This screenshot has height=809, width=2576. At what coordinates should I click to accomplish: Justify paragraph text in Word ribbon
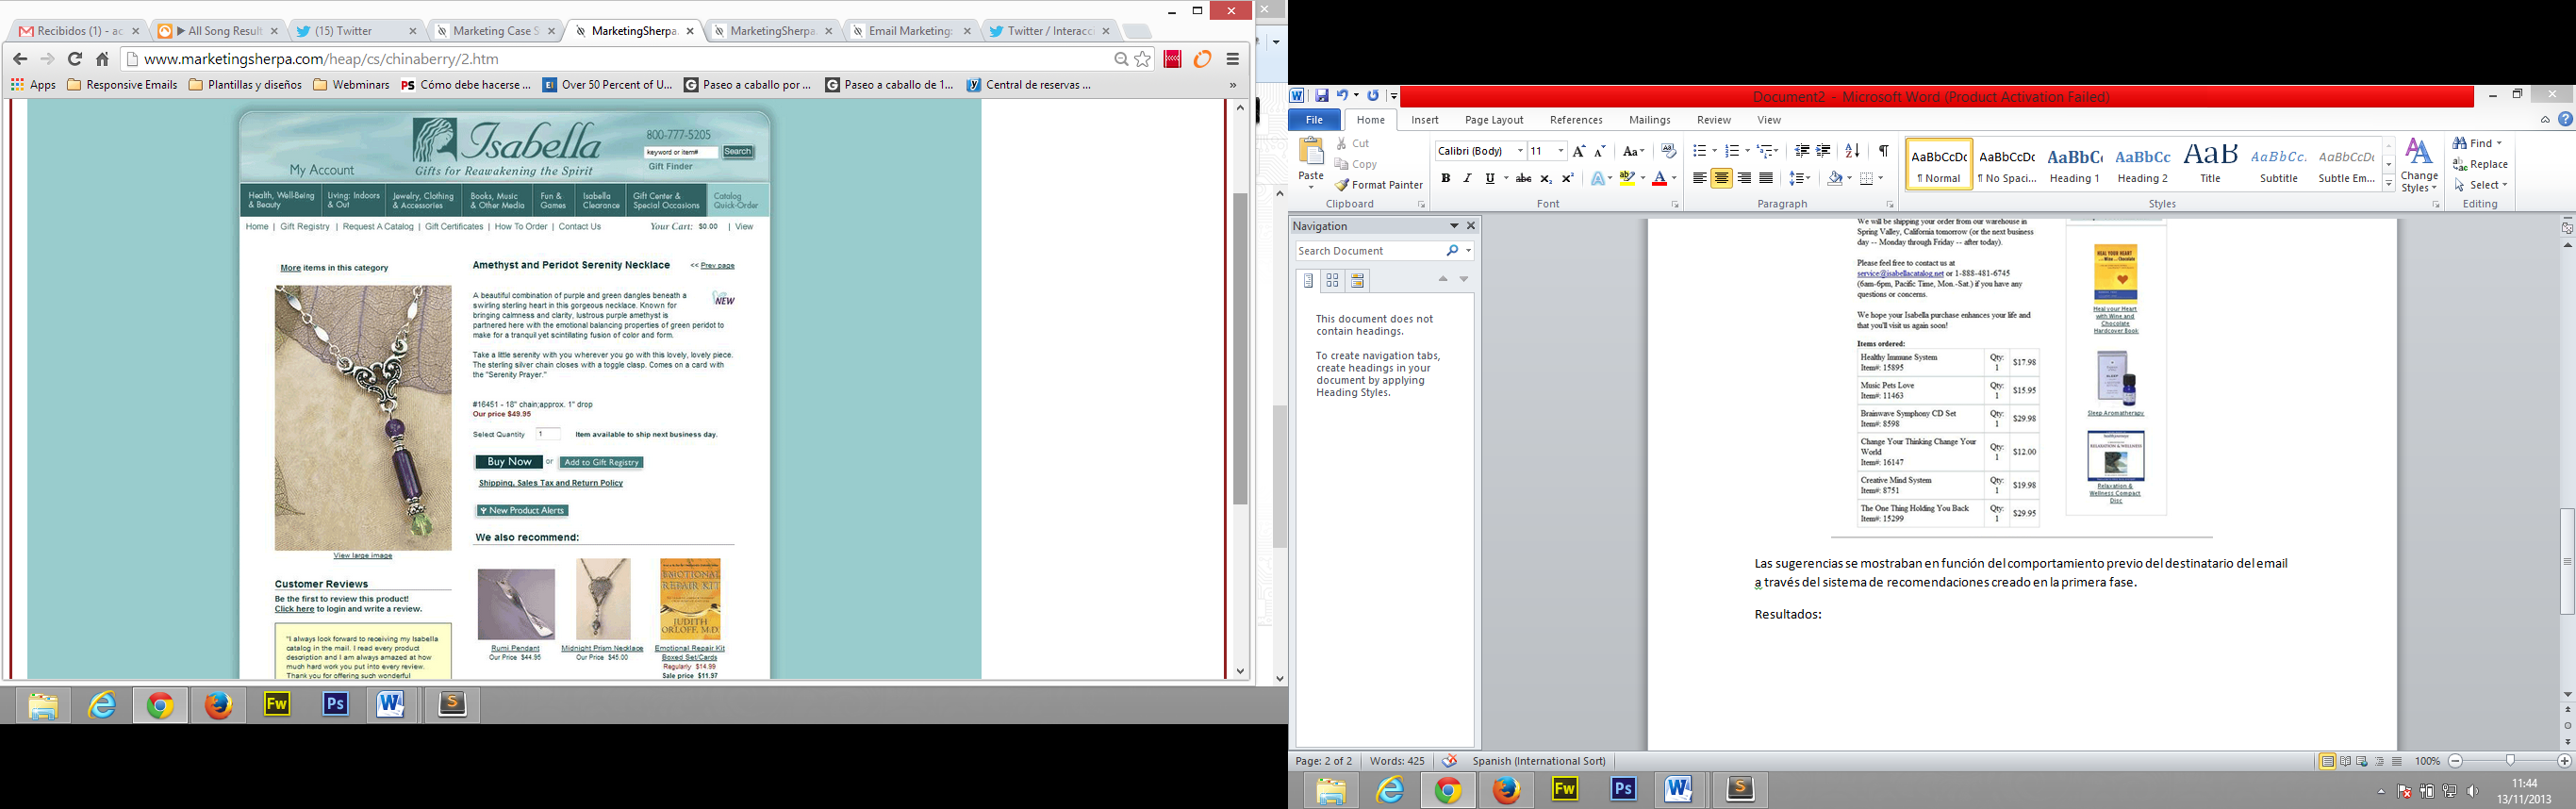point(1766,178)
